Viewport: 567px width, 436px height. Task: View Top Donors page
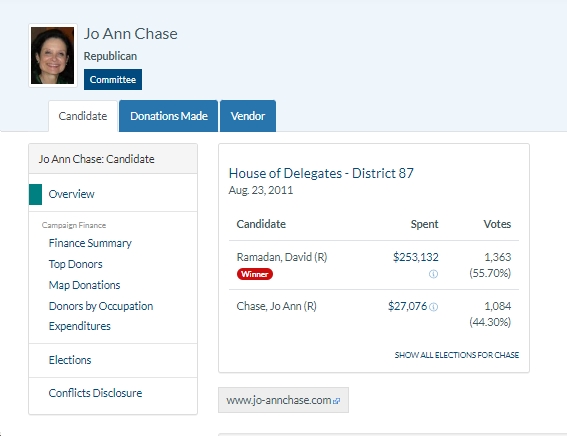click(75, 264)
